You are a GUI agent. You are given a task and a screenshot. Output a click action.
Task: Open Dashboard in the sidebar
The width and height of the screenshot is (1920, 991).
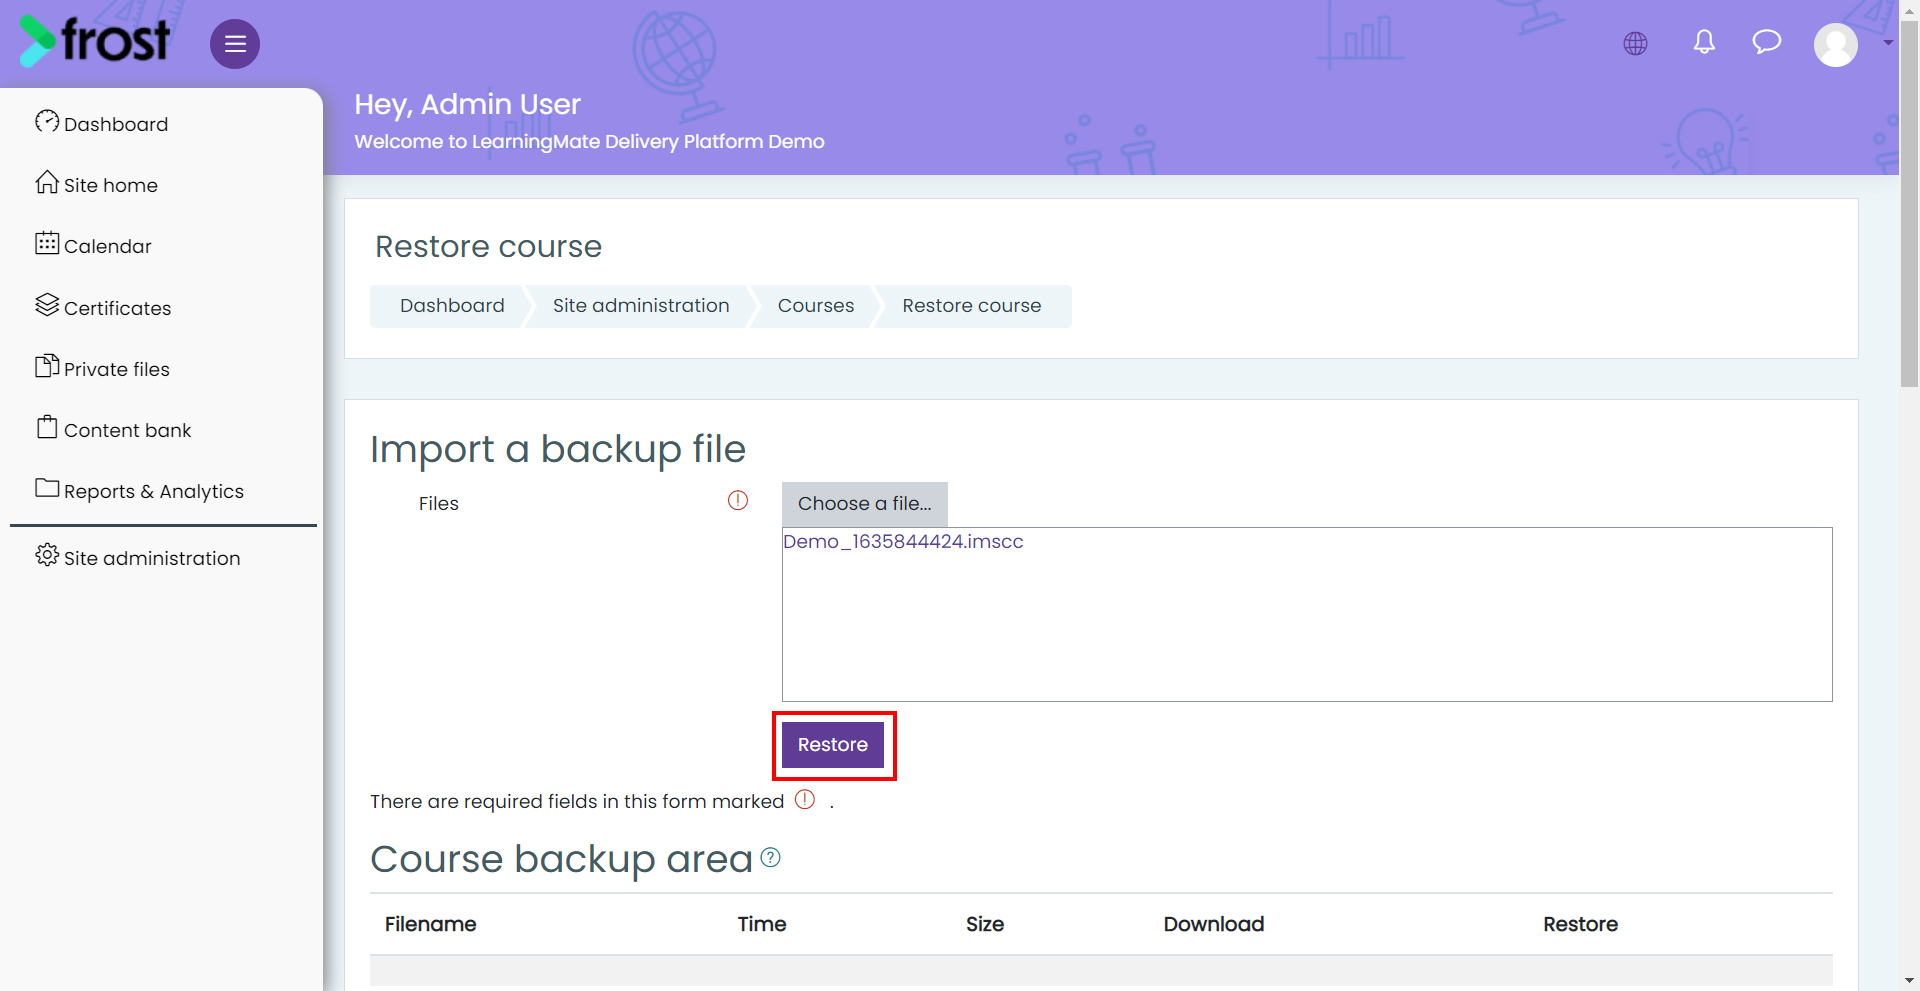pos(102,123)
